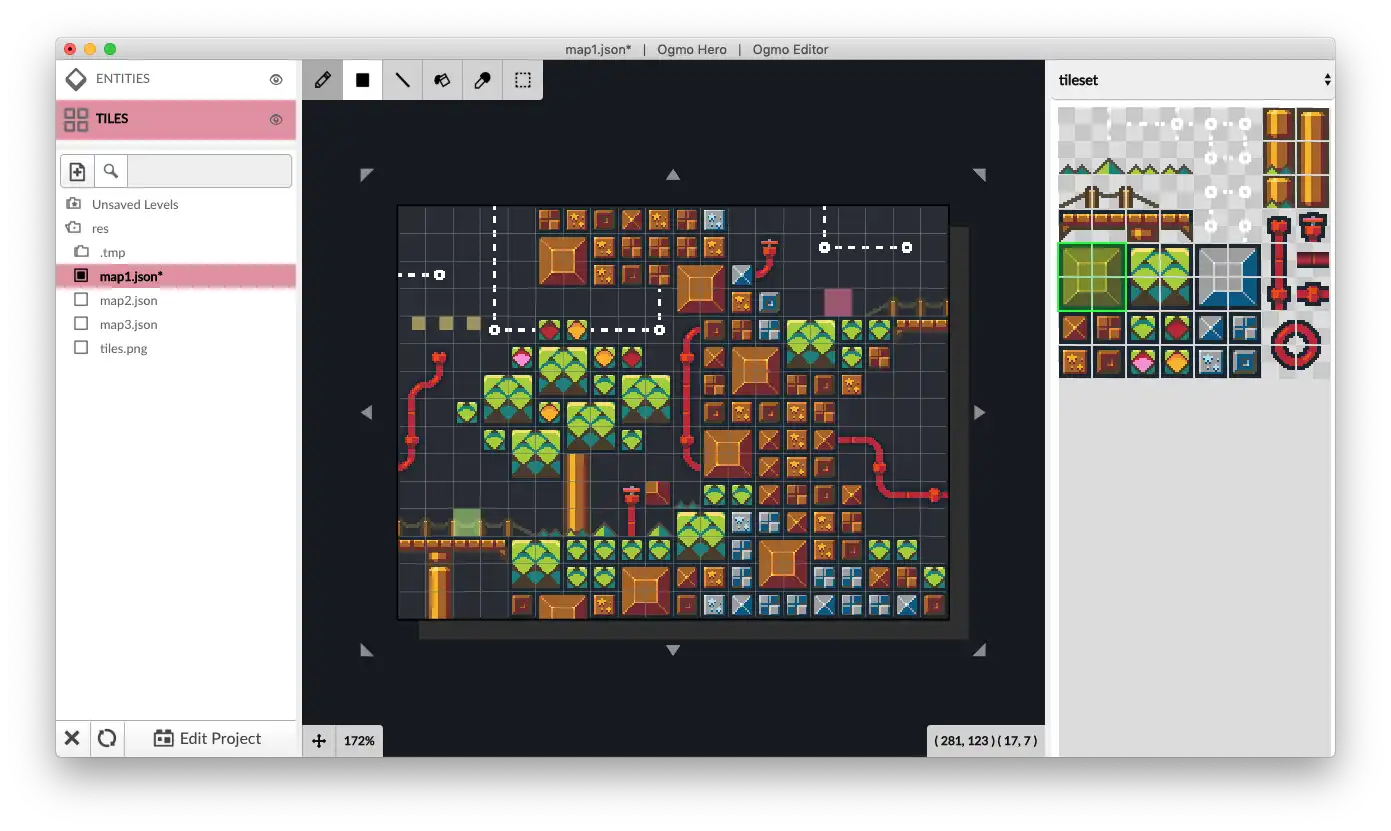
Task: Pick the large green leafy block tile
Action: coord(1161,277)
